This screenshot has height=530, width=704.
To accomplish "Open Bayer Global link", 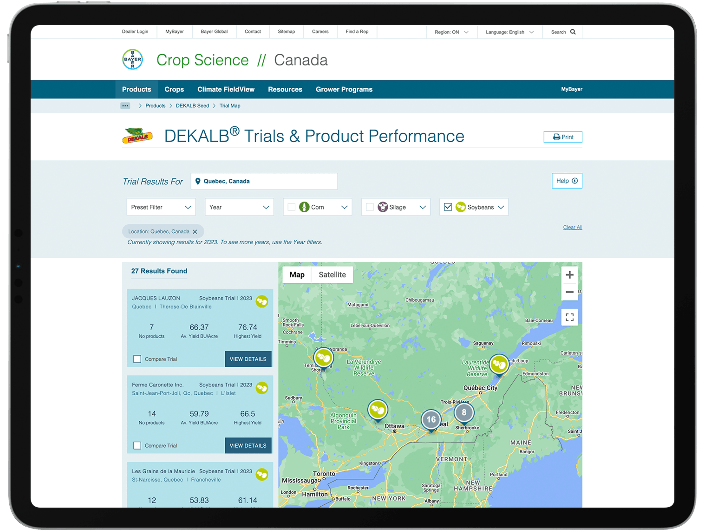I will 214,31.
